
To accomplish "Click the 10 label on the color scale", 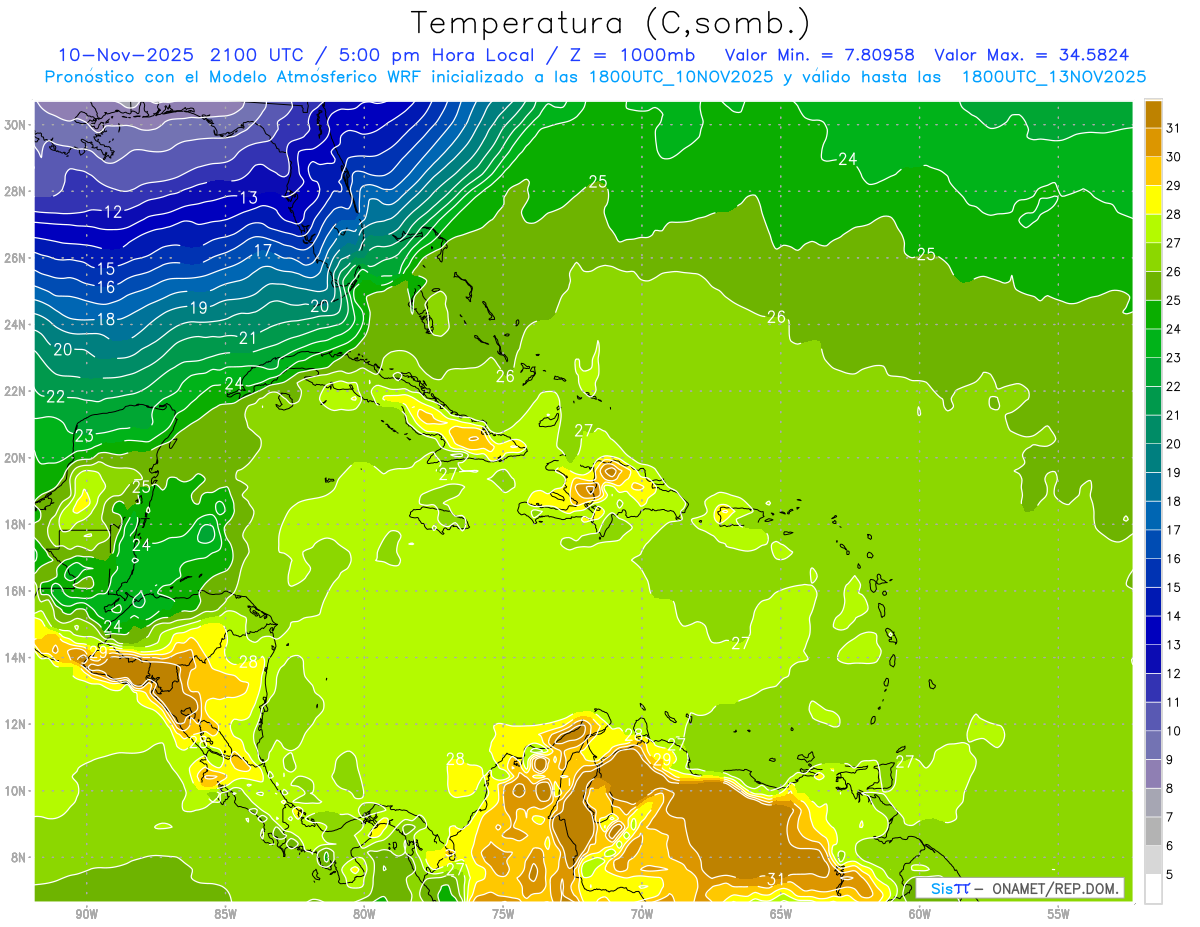I will tap(1174, 731).
